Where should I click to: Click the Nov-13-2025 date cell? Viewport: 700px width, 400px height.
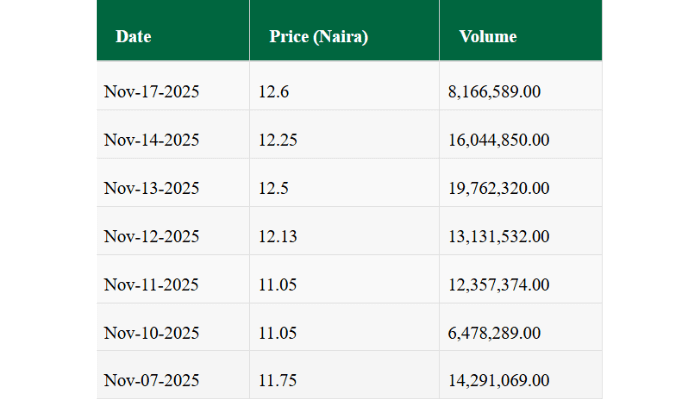point(152,188)
